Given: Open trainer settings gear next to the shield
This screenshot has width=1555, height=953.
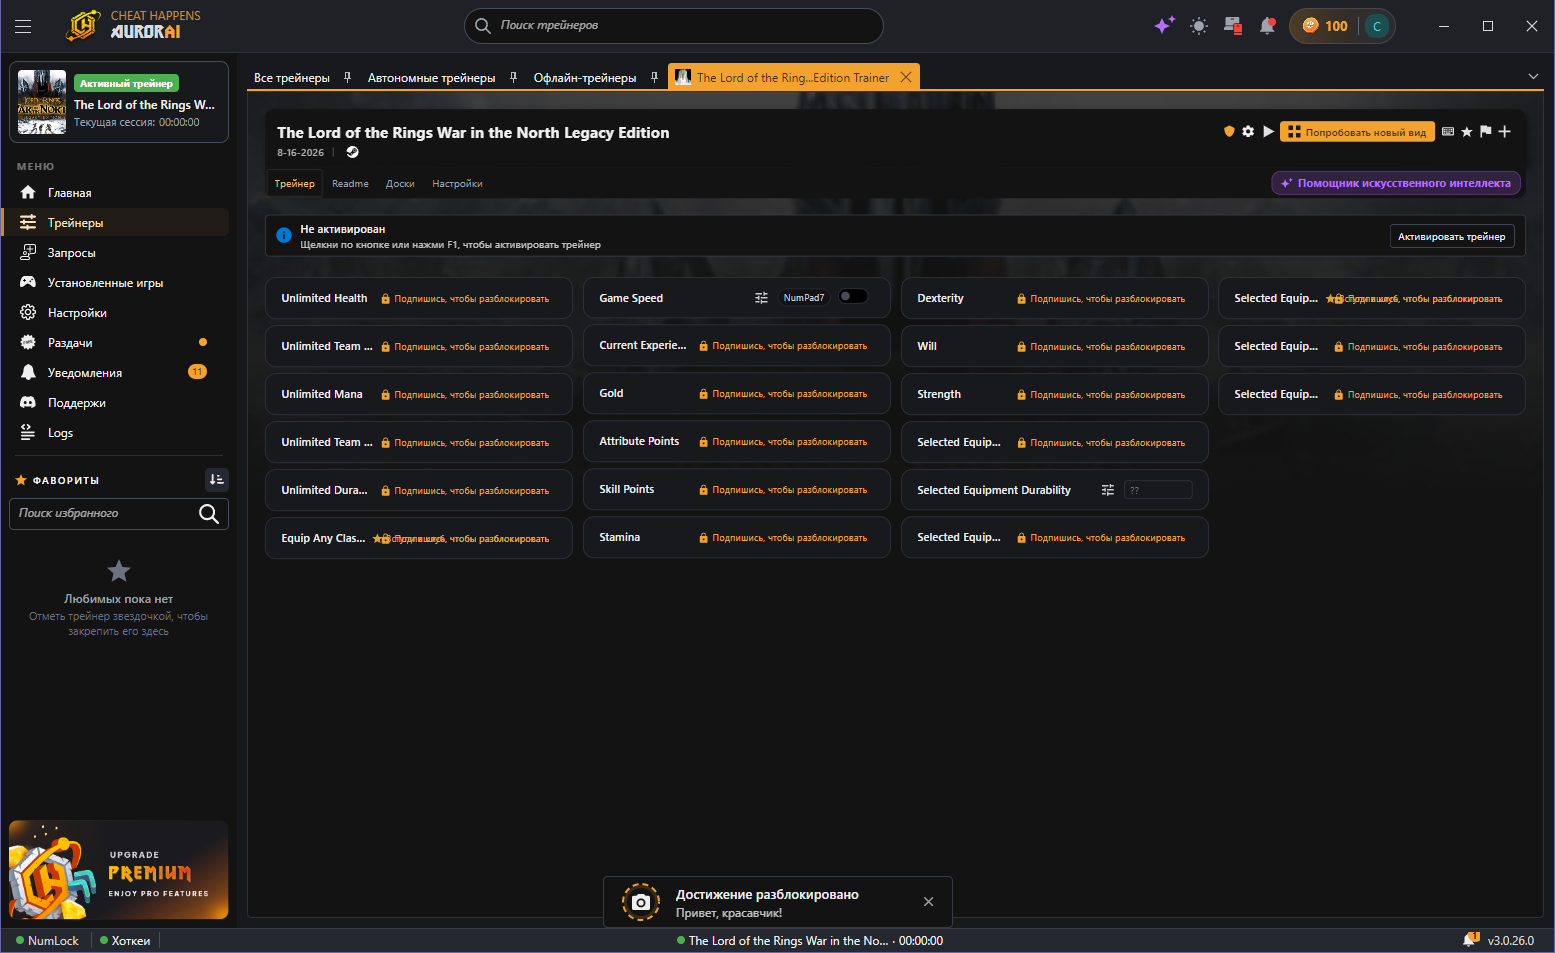Looking at the screenshot, I should coord(1248,131).
